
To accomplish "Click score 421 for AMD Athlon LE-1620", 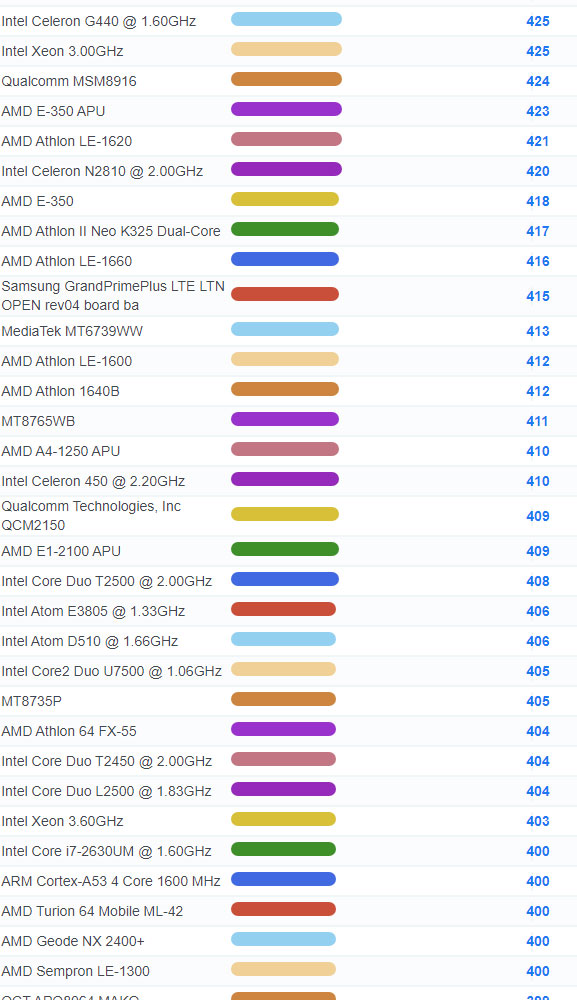I will point(537,141).
